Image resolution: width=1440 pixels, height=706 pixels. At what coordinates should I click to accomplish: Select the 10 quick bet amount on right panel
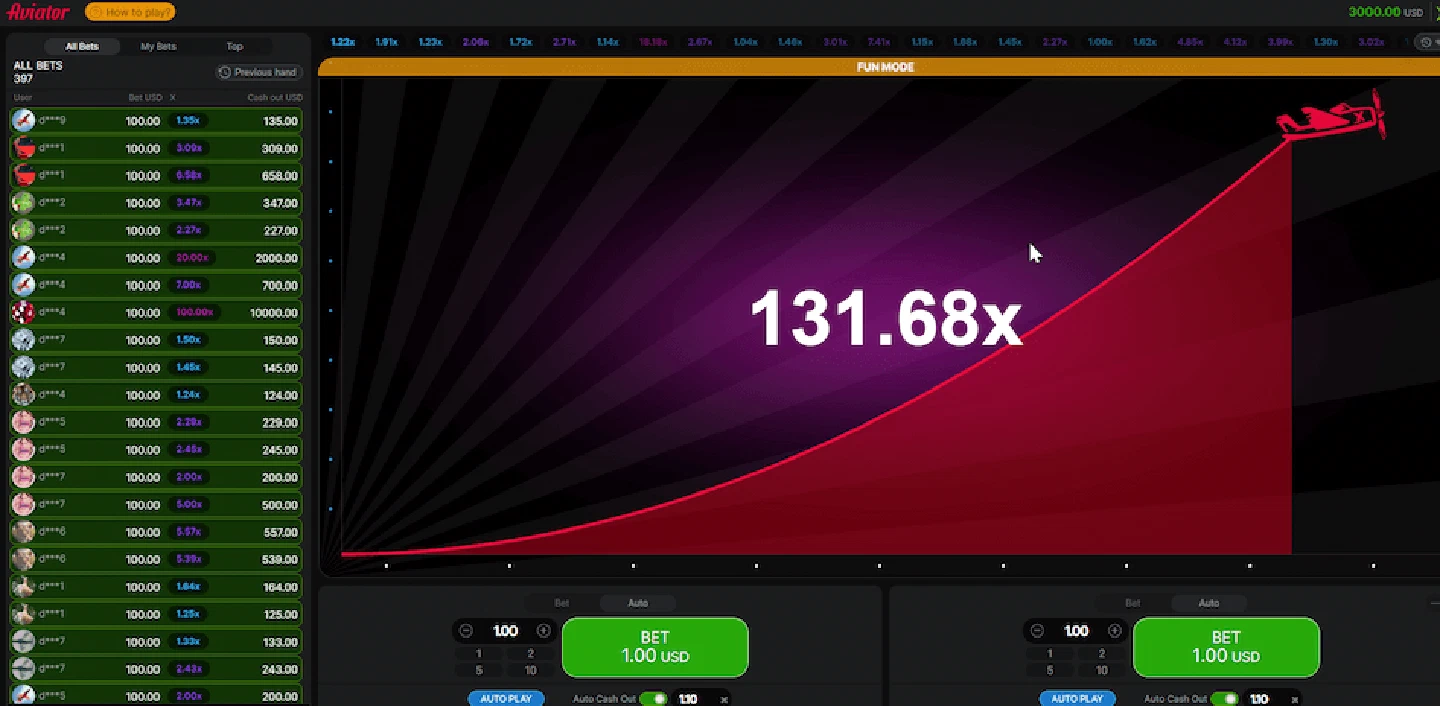pyautogui.click(x=1101, y=670)
